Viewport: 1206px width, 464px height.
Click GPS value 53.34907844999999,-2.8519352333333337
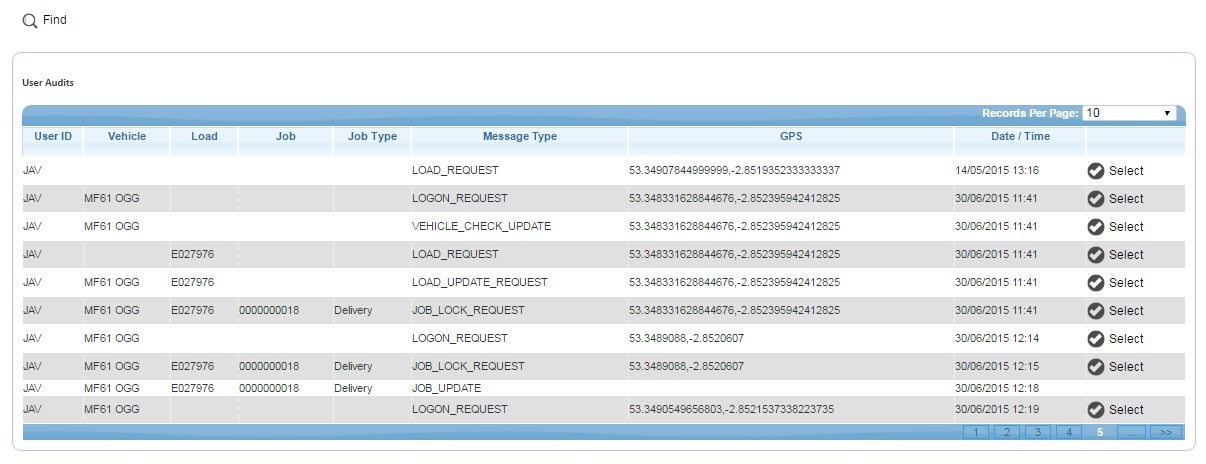point(734,171)
